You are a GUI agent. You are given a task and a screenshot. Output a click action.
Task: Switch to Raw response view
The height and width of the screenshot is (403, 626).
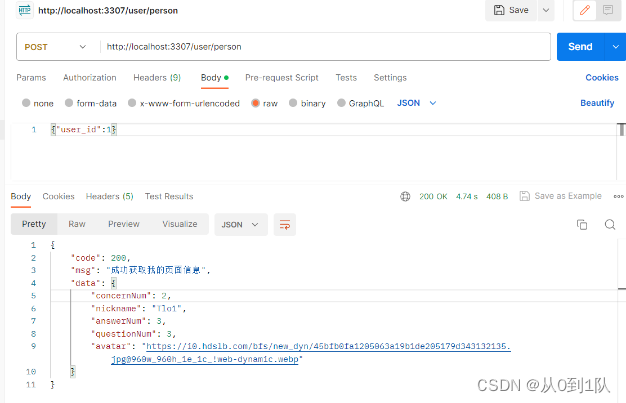77,224
